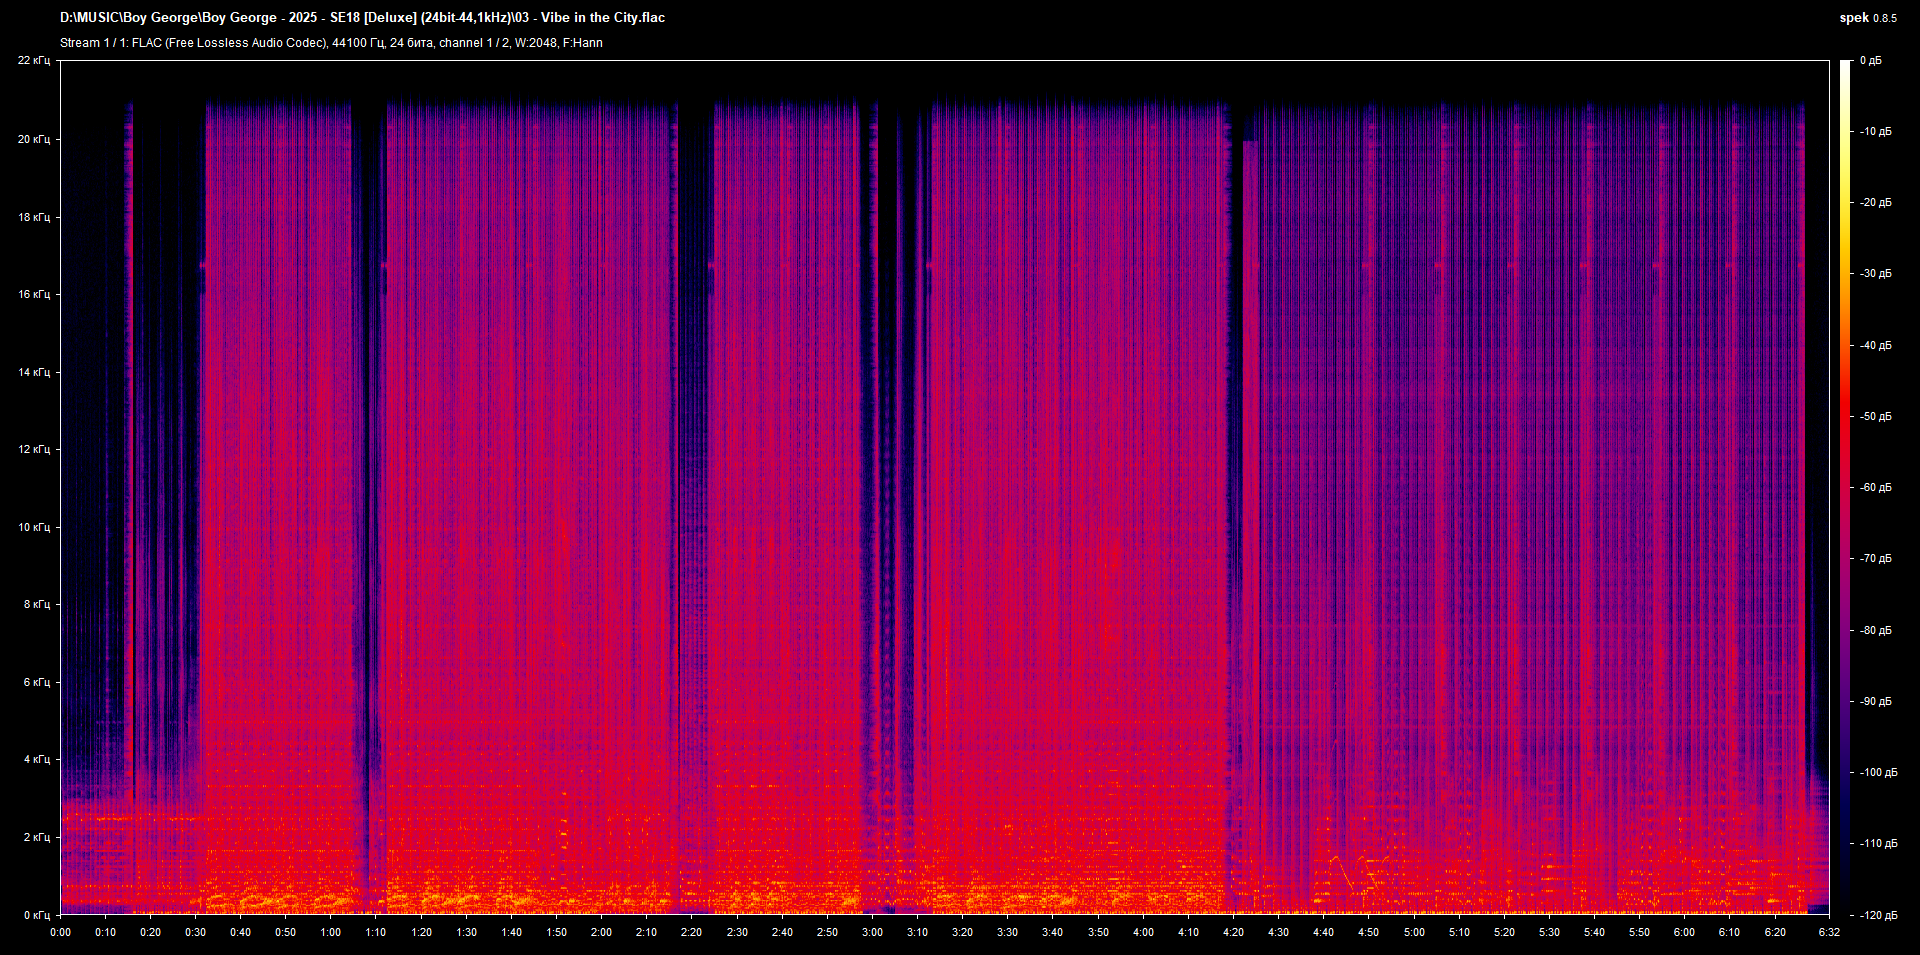1920x955 pixels.
Task: Click the -50 дБ level label
Action: (1875, 417)
